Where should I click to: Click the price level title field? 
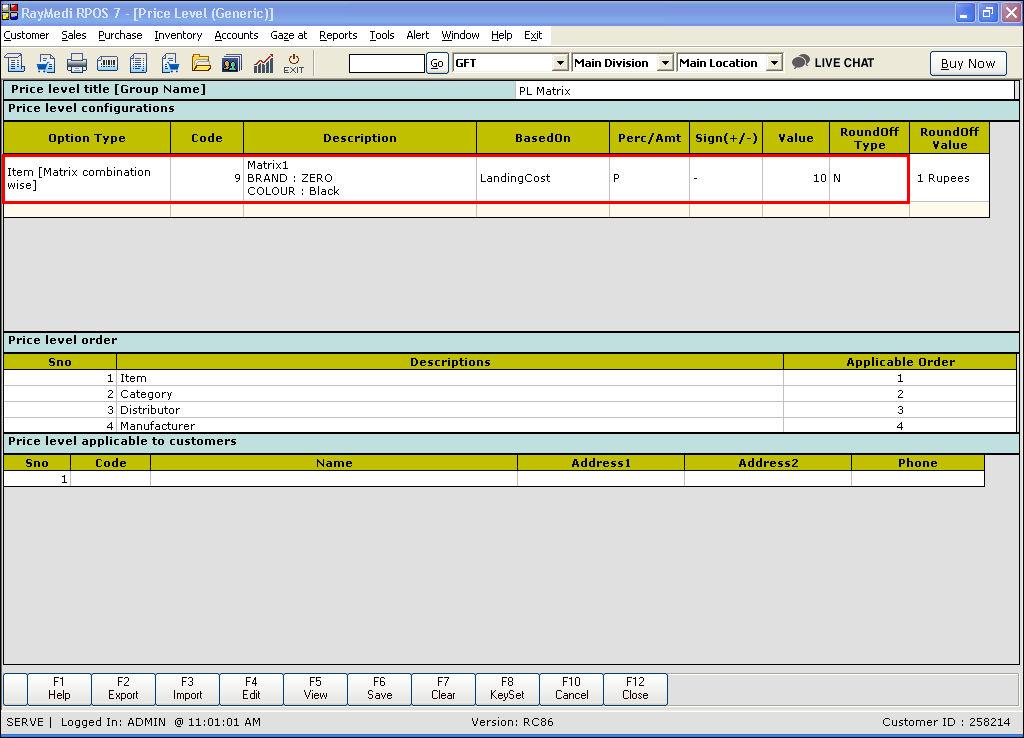click(764, 91)
